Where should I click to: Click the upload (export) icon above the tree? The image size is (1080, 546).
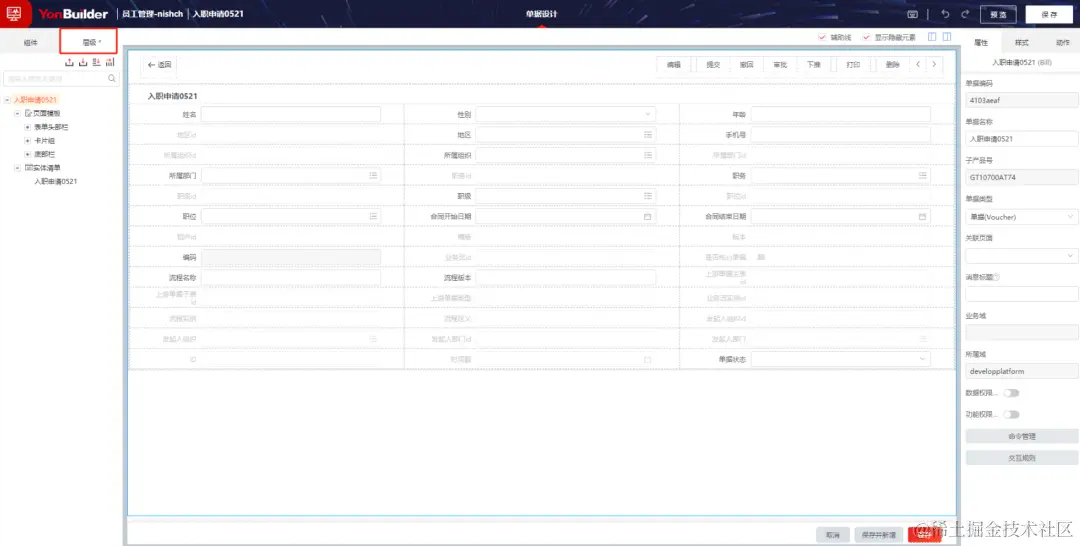[69, 63]
